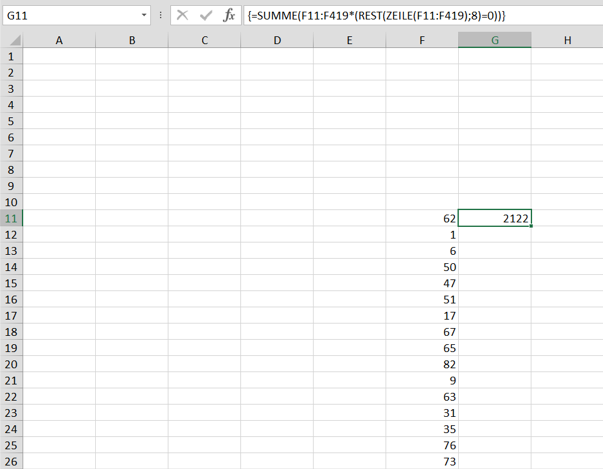Open the Name Box dropdown arrow
603x469 pixels.
point(144,15)
